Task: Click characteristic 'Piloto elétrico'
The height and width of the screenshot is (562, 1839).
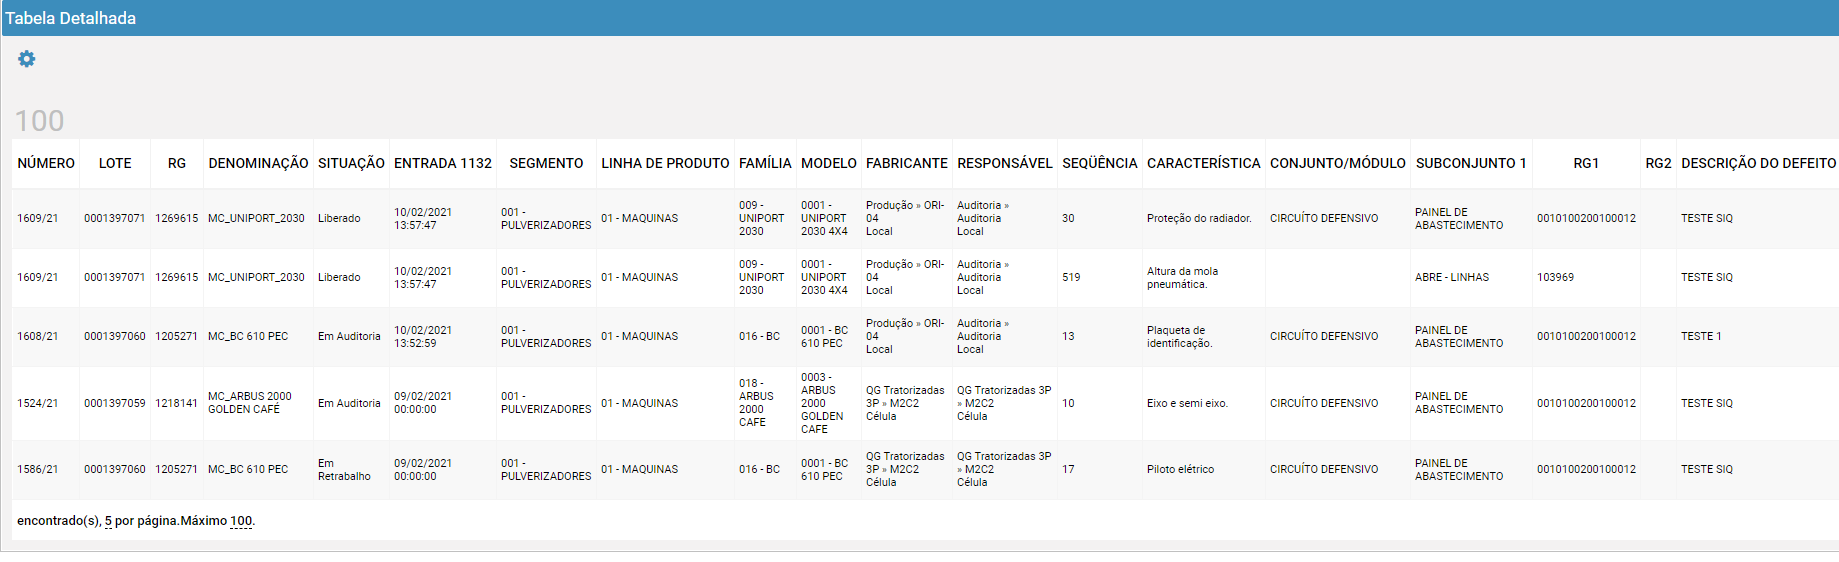Action: tap(1180, 469)
